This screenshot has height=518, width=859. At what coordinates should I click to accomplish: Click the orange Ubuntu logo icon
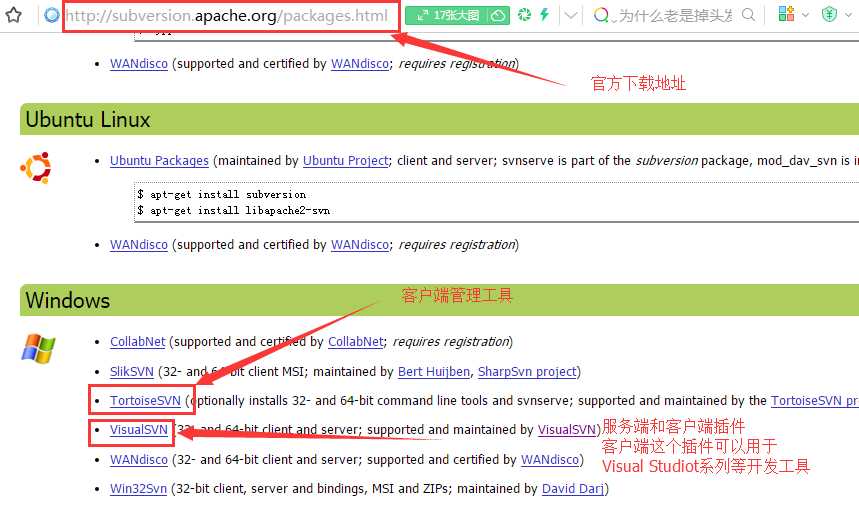(x=36, y=168)
